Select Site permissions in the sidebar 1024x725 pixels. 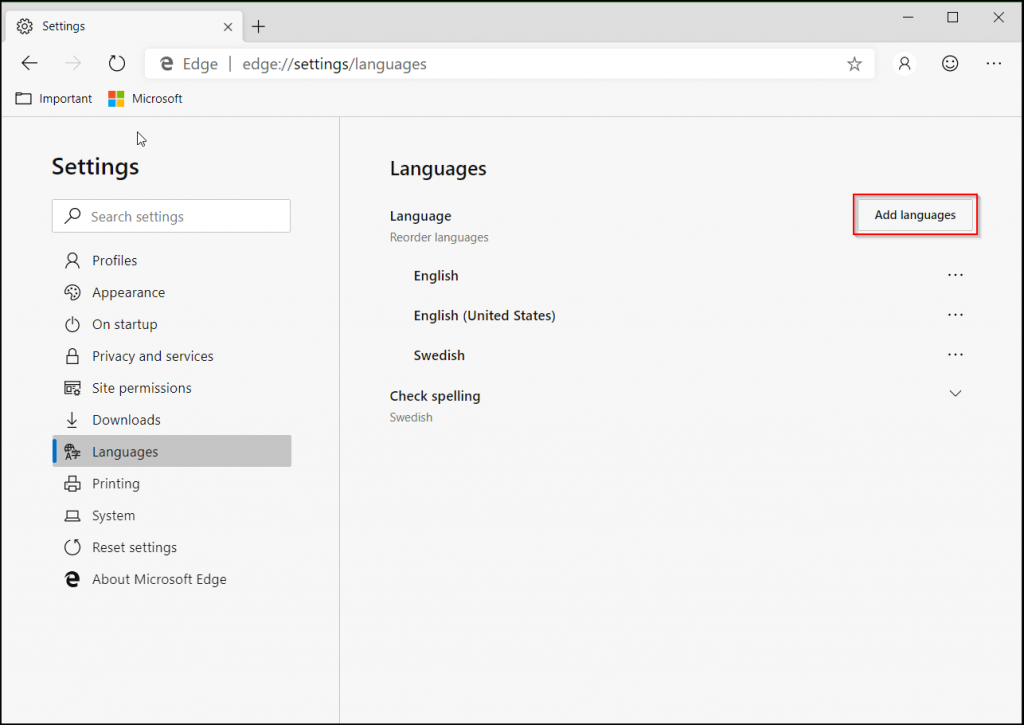point(141,388)
